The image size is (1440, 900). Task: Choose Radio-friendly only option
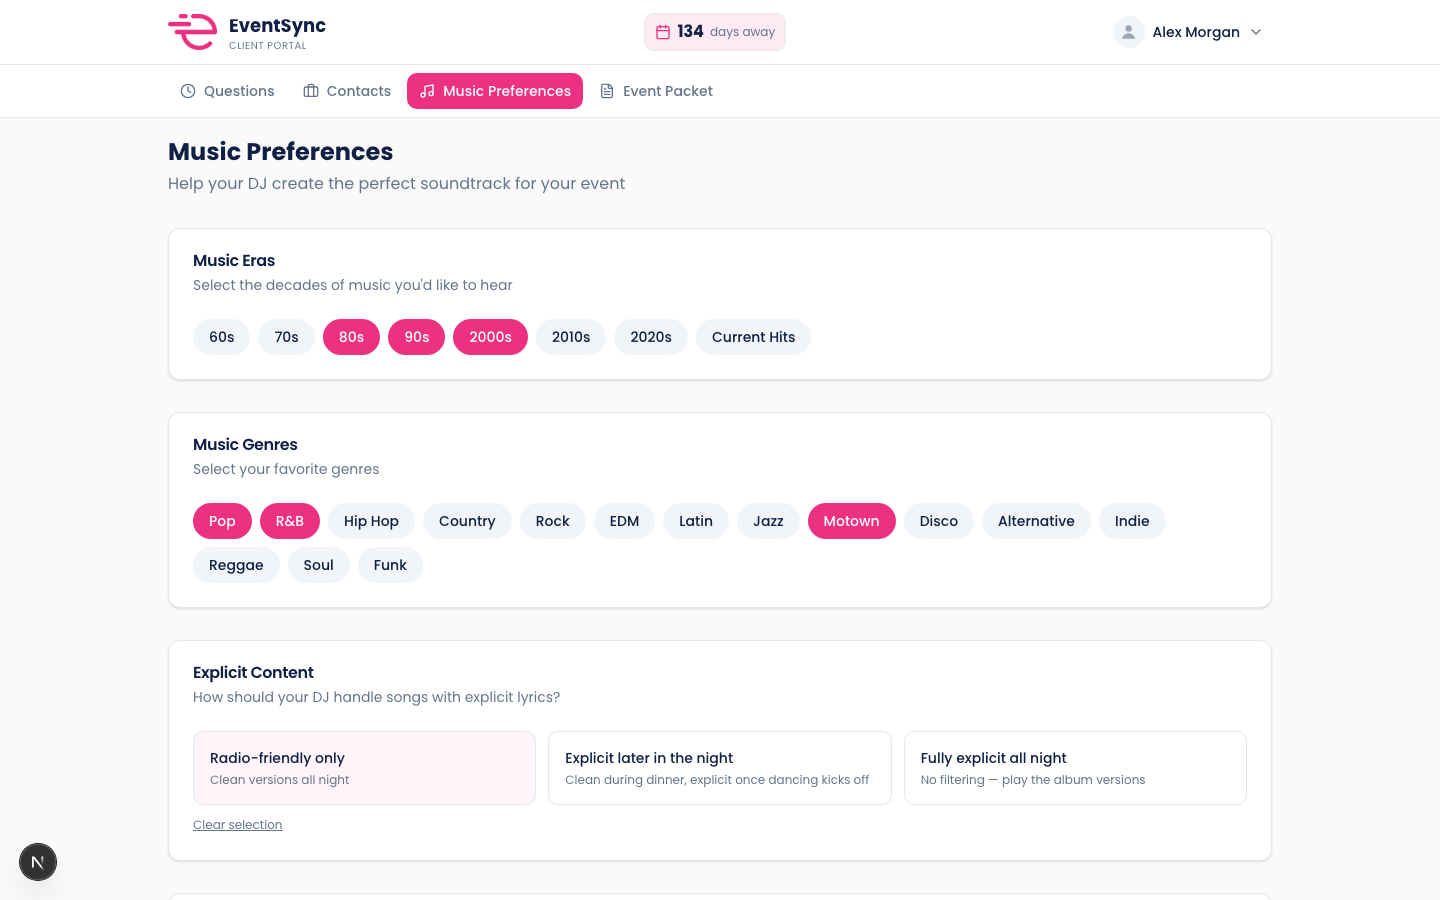point(364,768)
